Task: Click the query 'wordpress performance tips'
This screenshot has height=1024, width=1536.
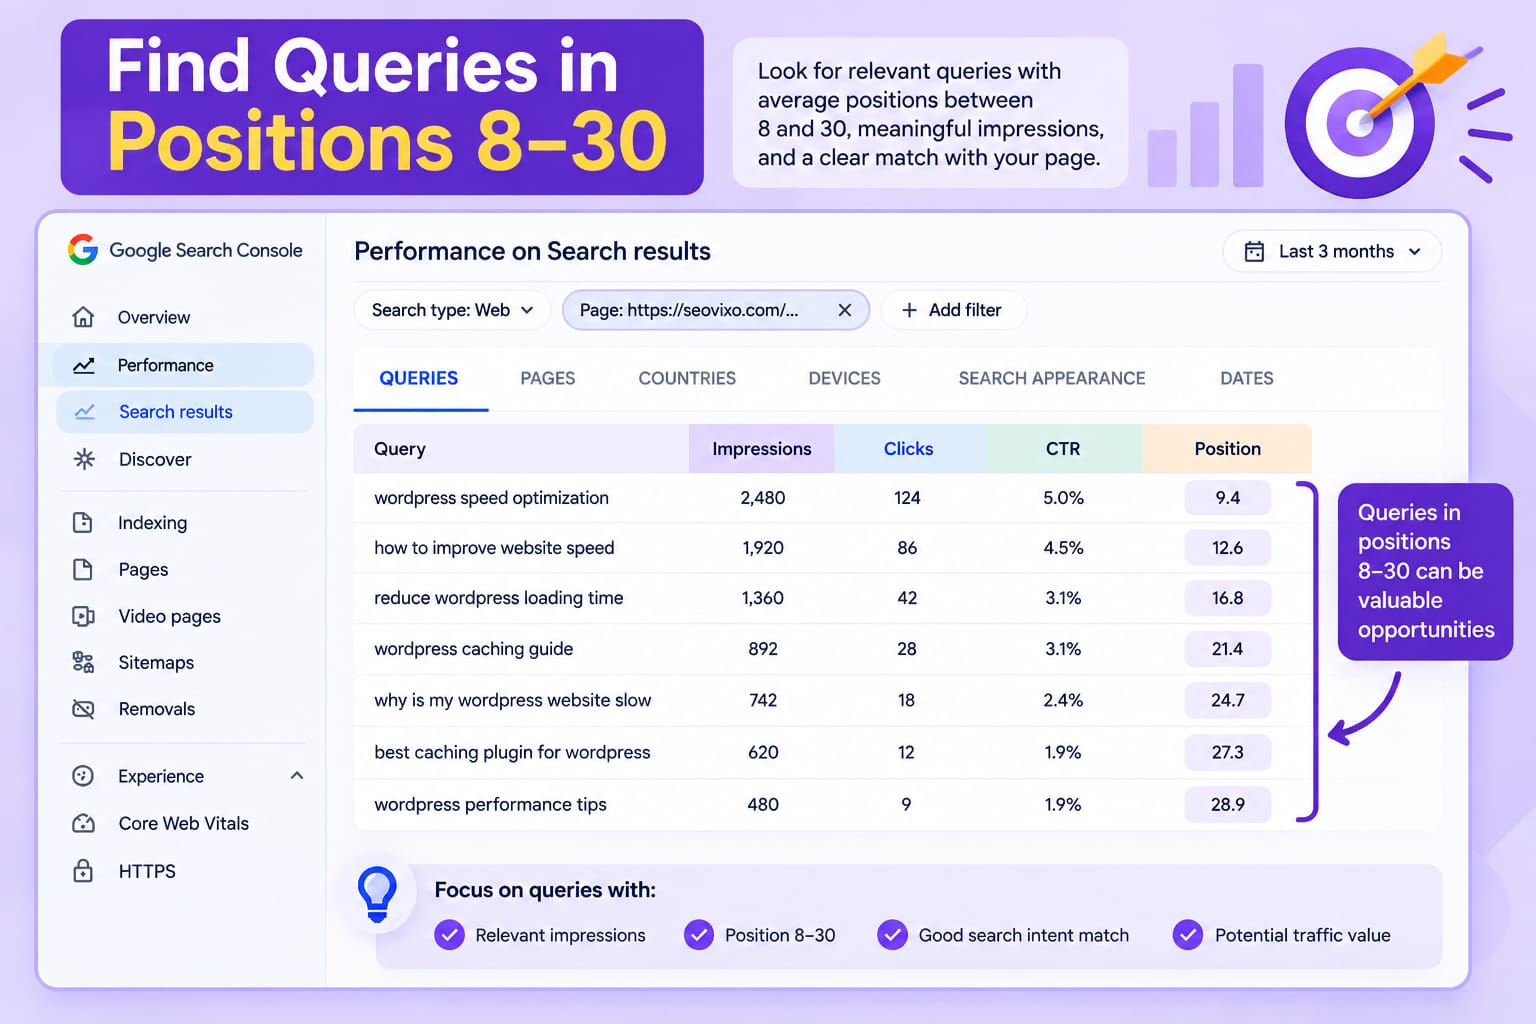Action: click(490, 804)
